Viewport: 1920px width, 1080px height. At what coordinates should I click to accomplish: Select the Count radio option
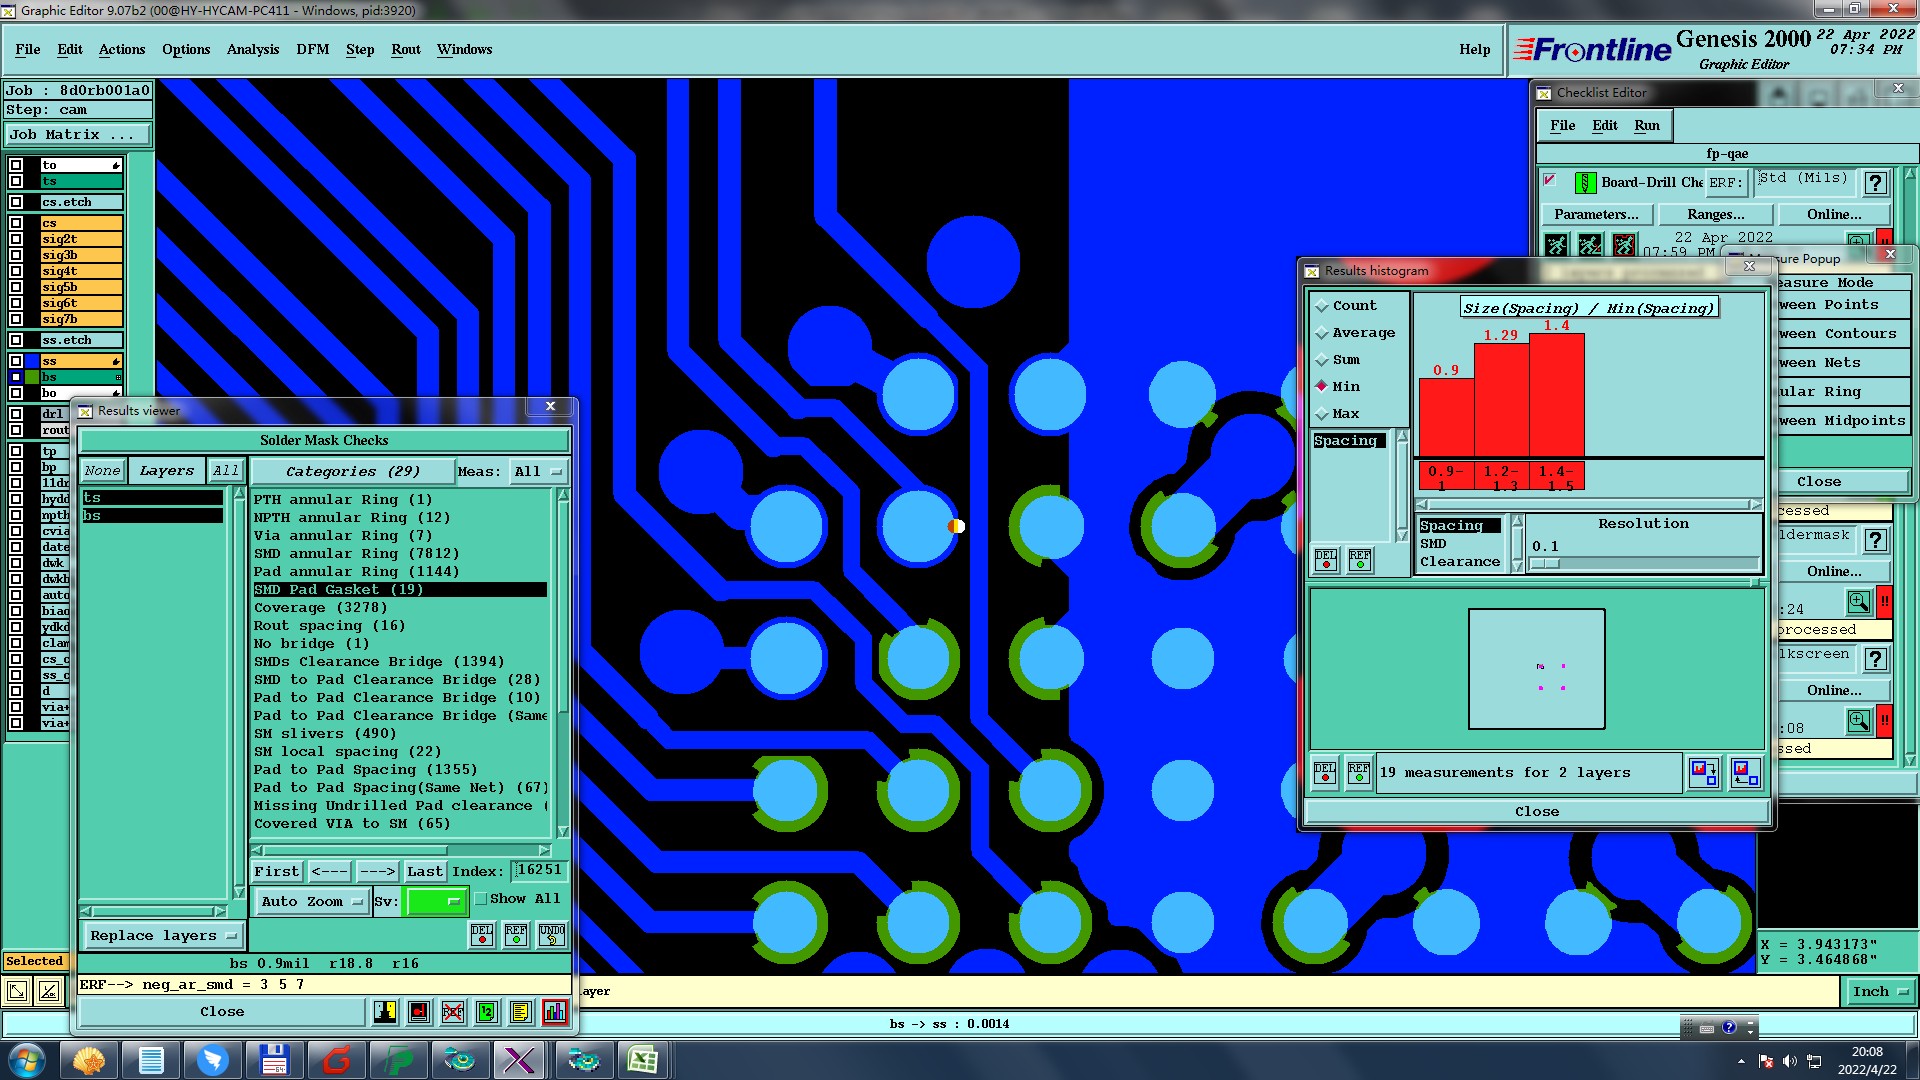tap(1322, 306)
